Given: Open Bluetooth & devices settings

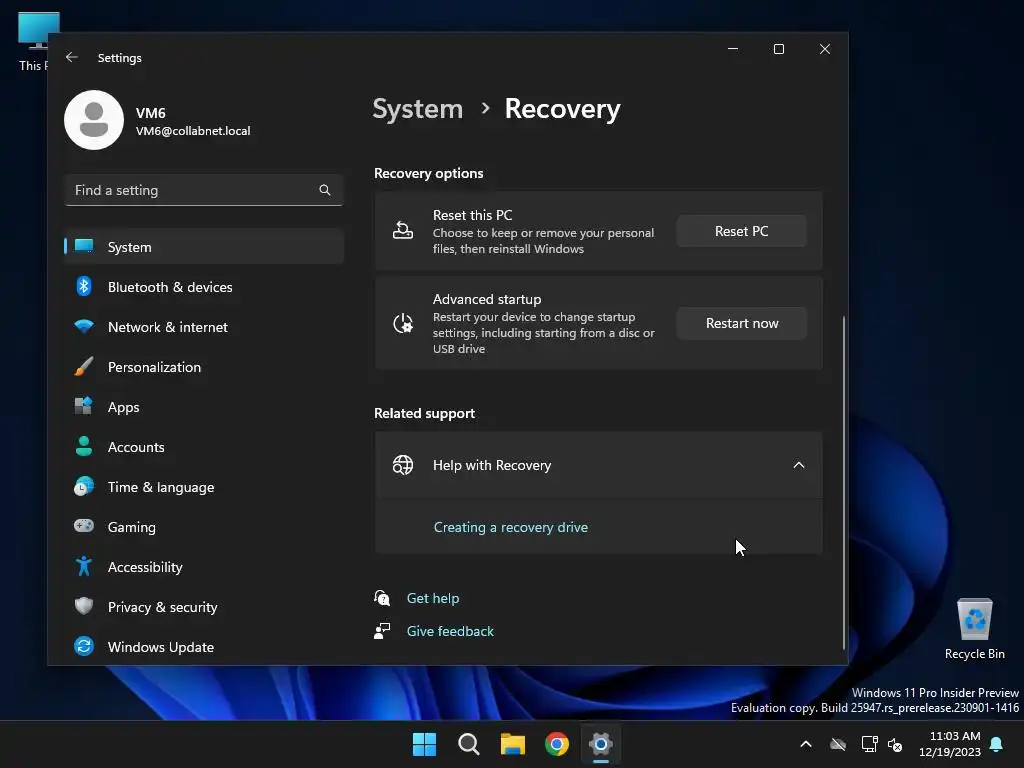Looking at the screenshot, I should (204, 287).
